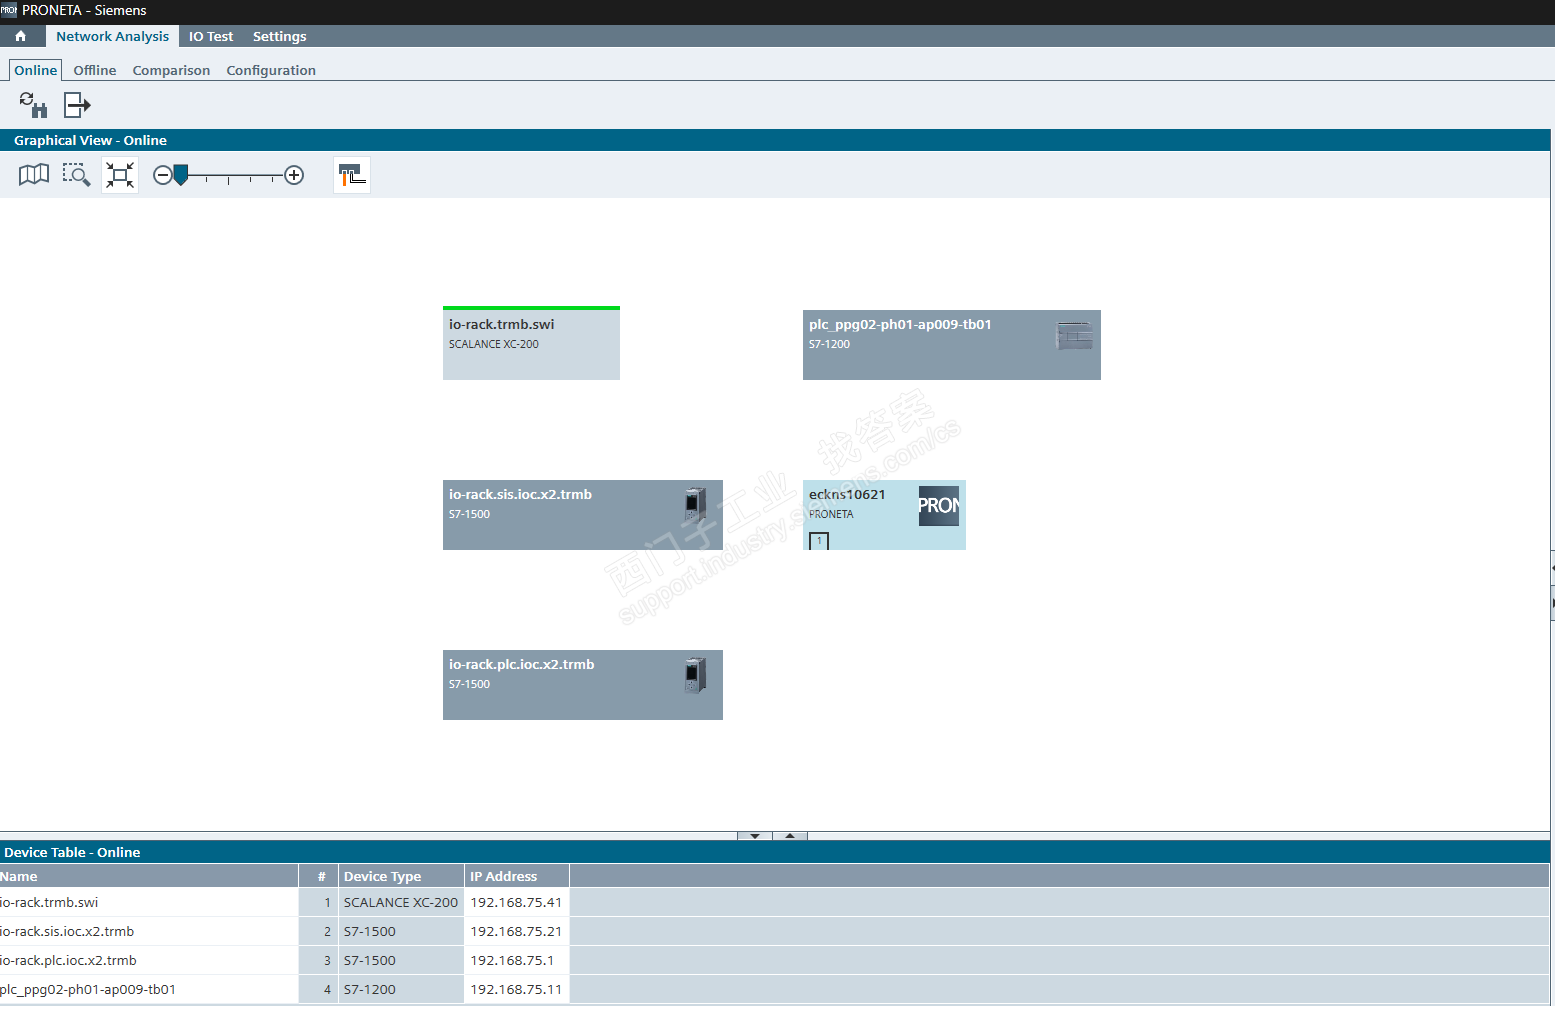Click the S7-1500 icon on io-rack.plc.ioc.x2.trmb

pos(695,675)
